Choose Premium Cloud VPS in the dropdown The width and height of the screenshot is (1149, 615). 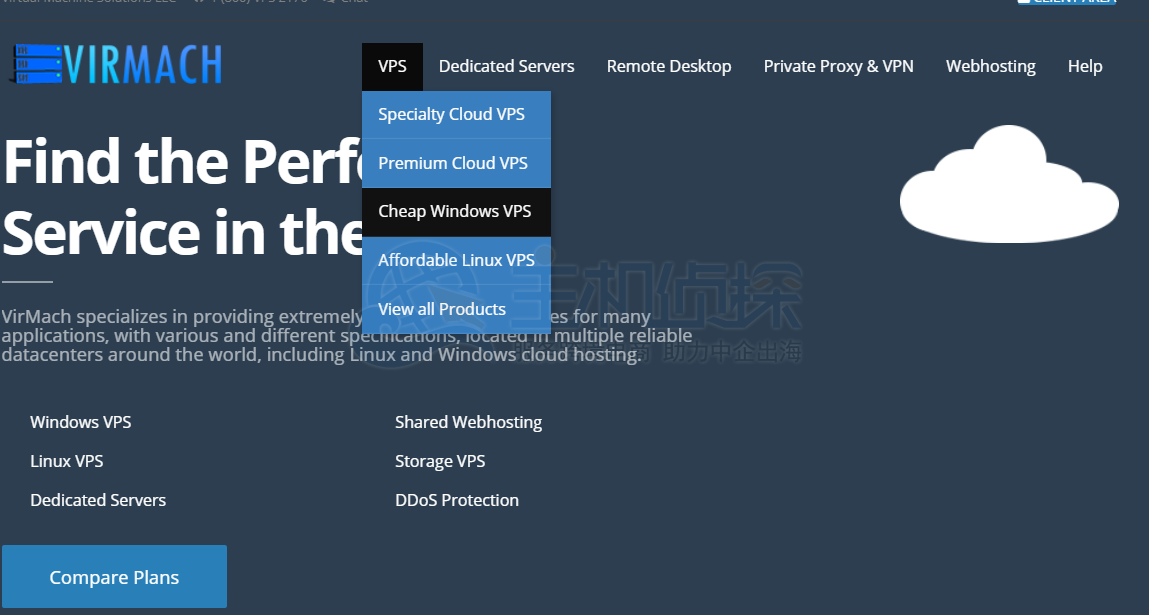[x=453, y=163]
